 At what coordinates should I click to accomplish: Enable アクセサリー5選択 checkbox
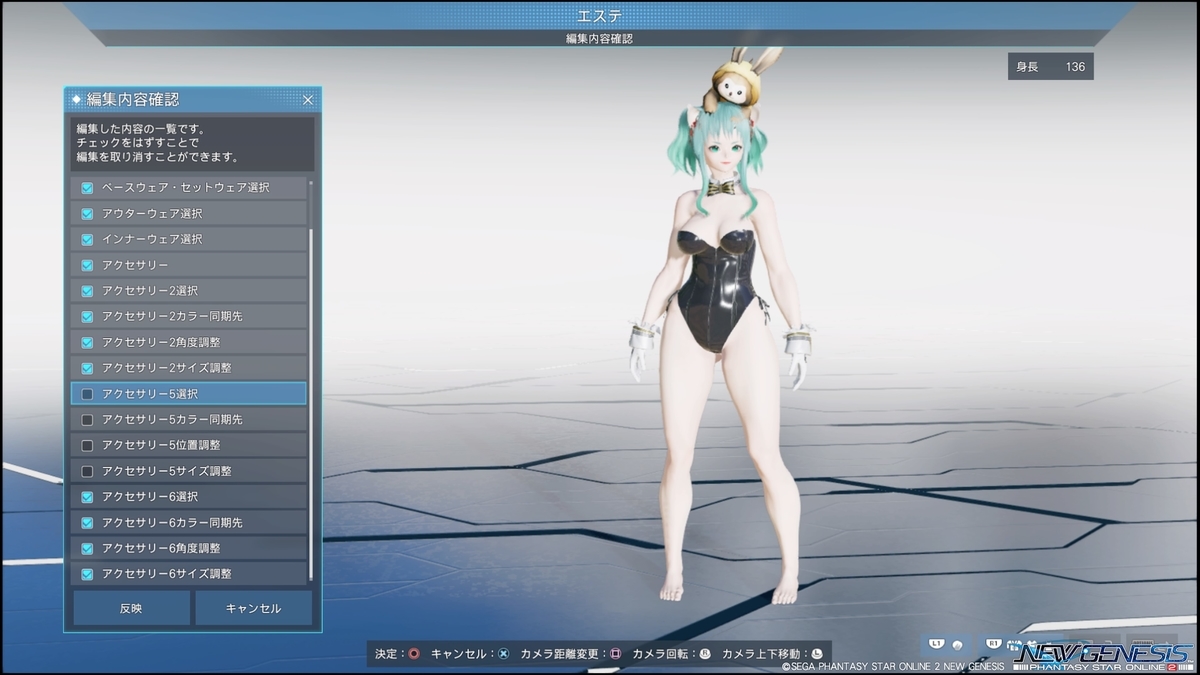[x=87, y=393]
